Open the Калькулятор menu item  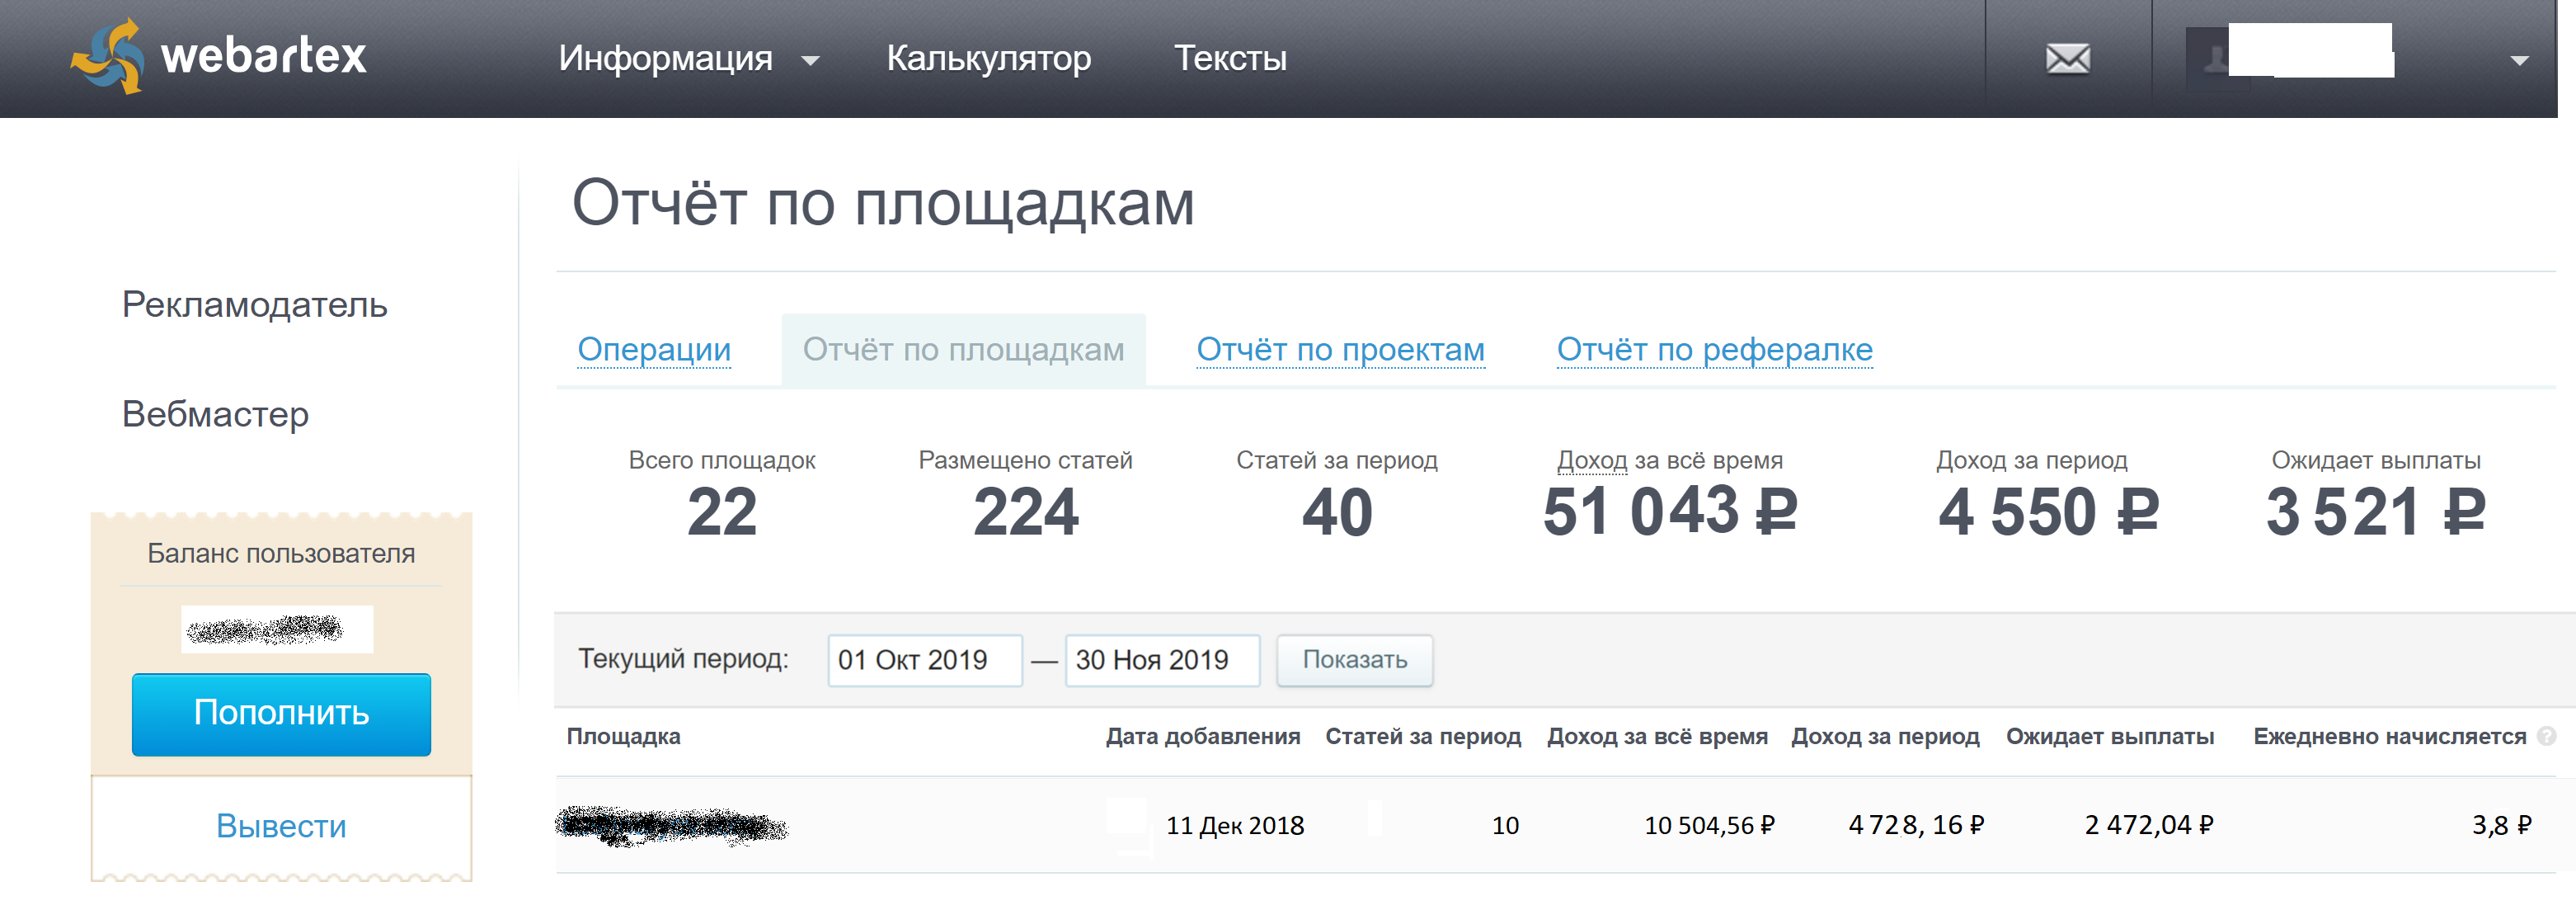point(988,59)
